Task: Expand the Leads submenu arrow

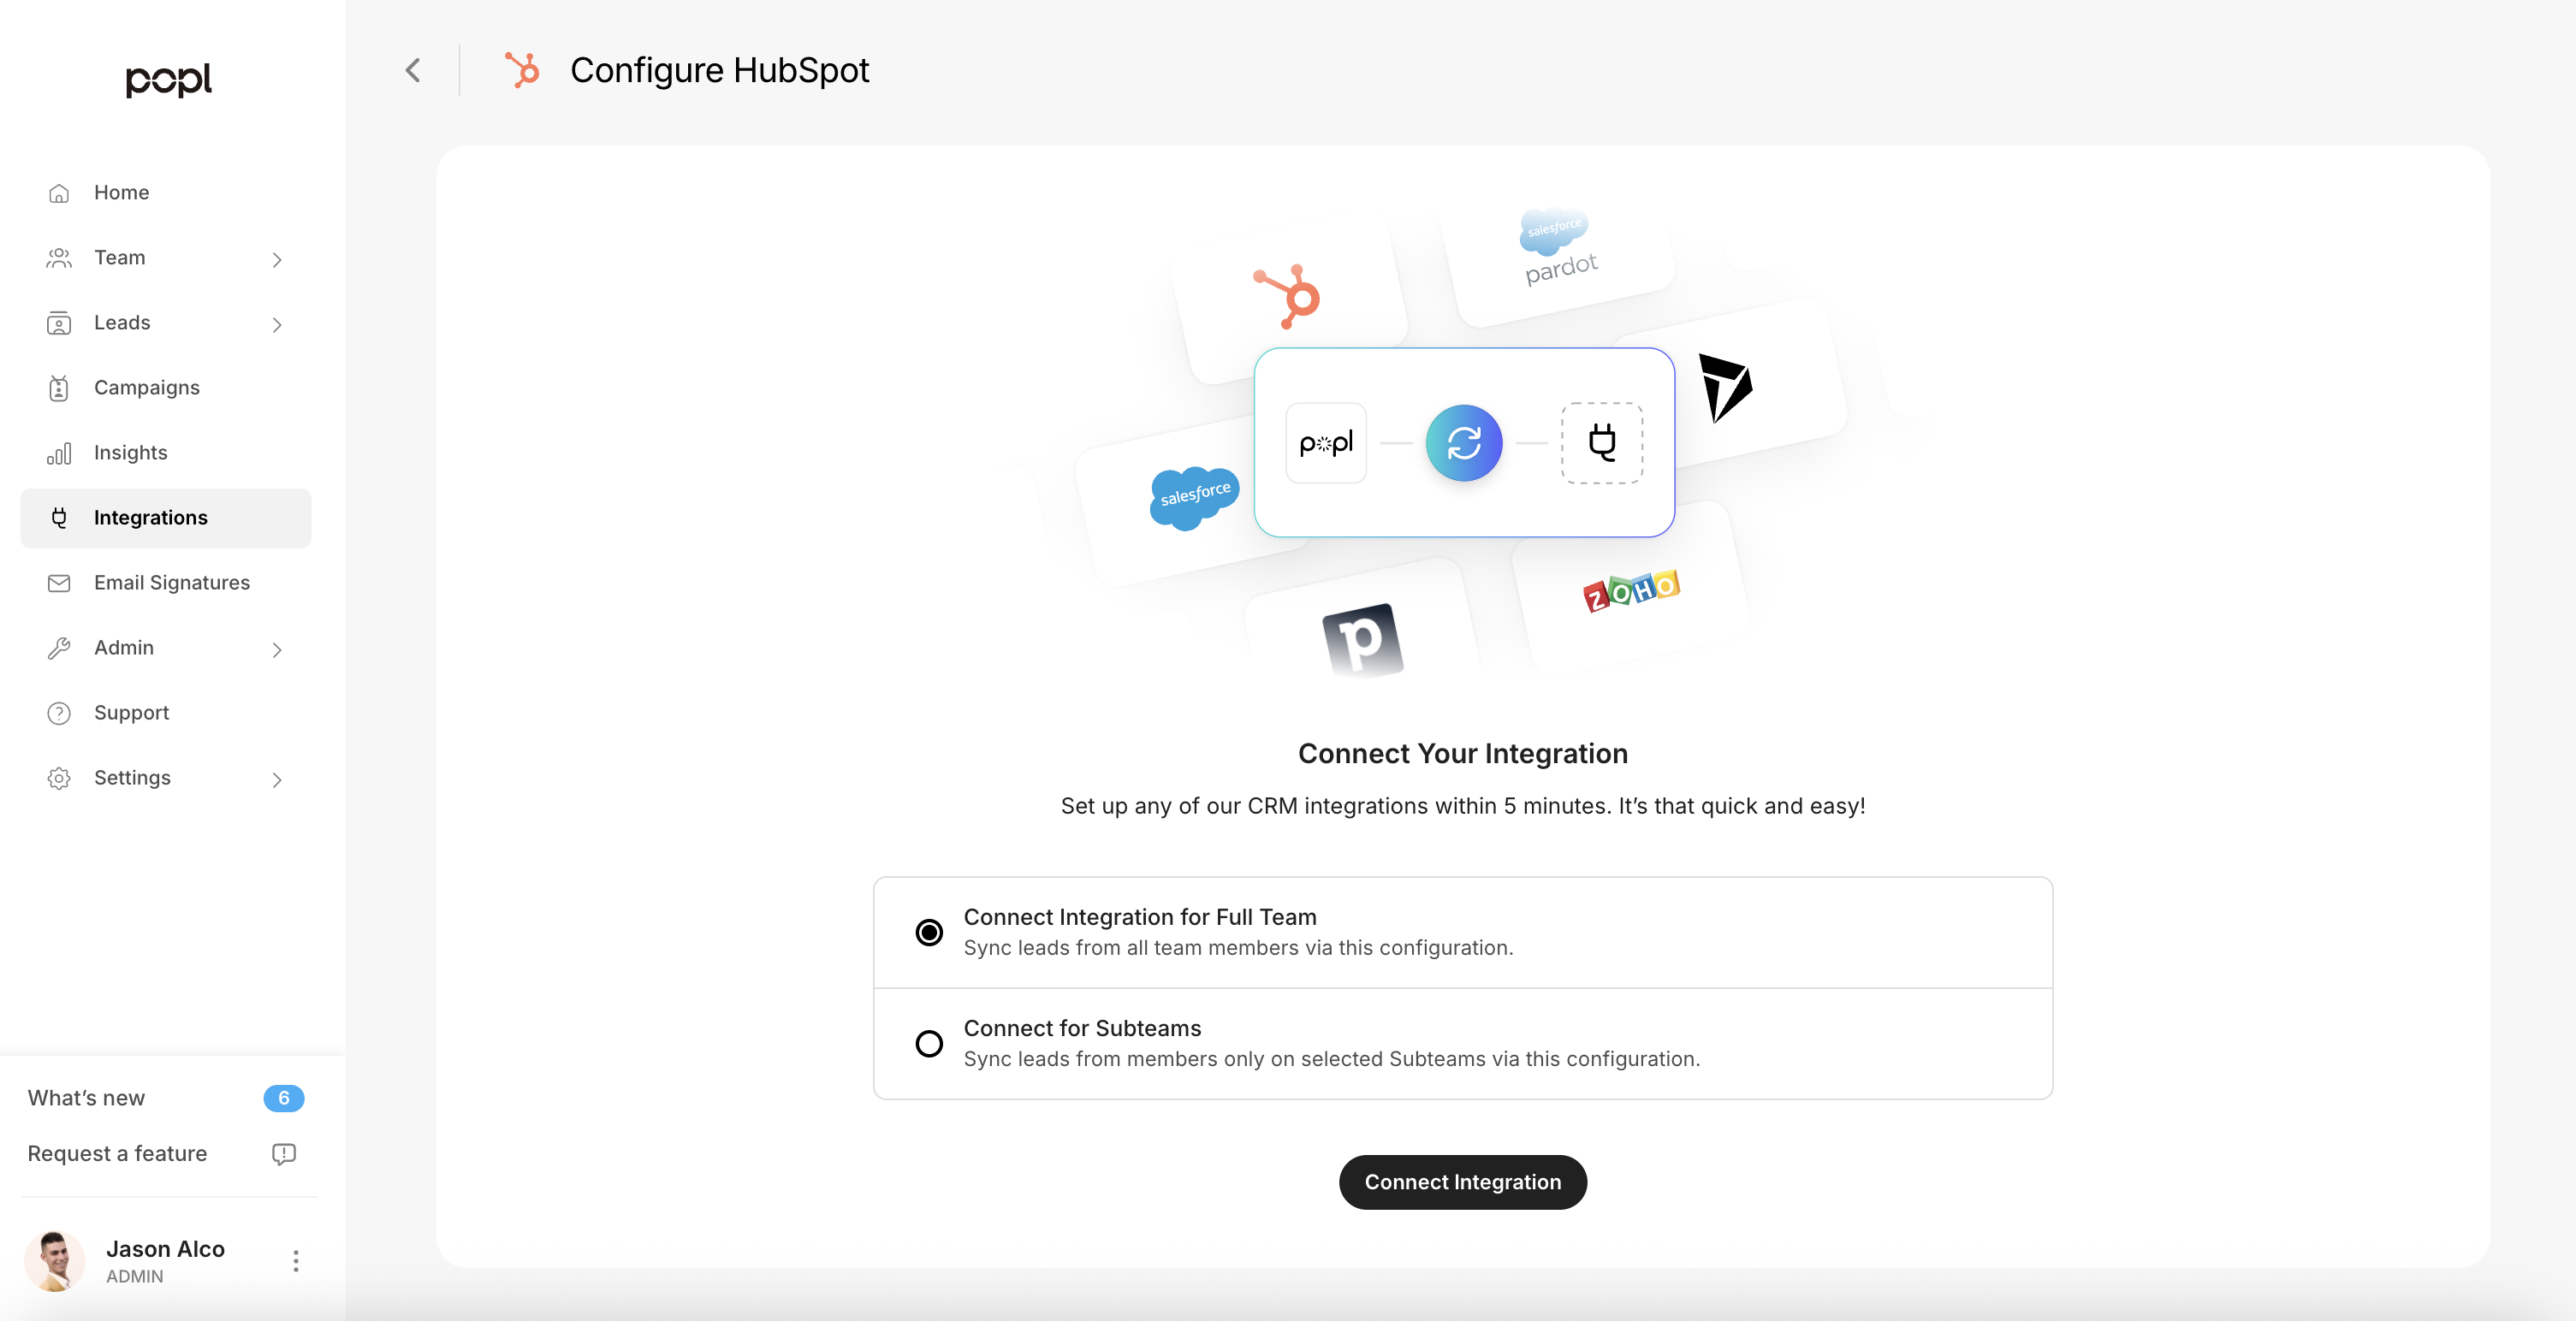Action: point(277,325)
